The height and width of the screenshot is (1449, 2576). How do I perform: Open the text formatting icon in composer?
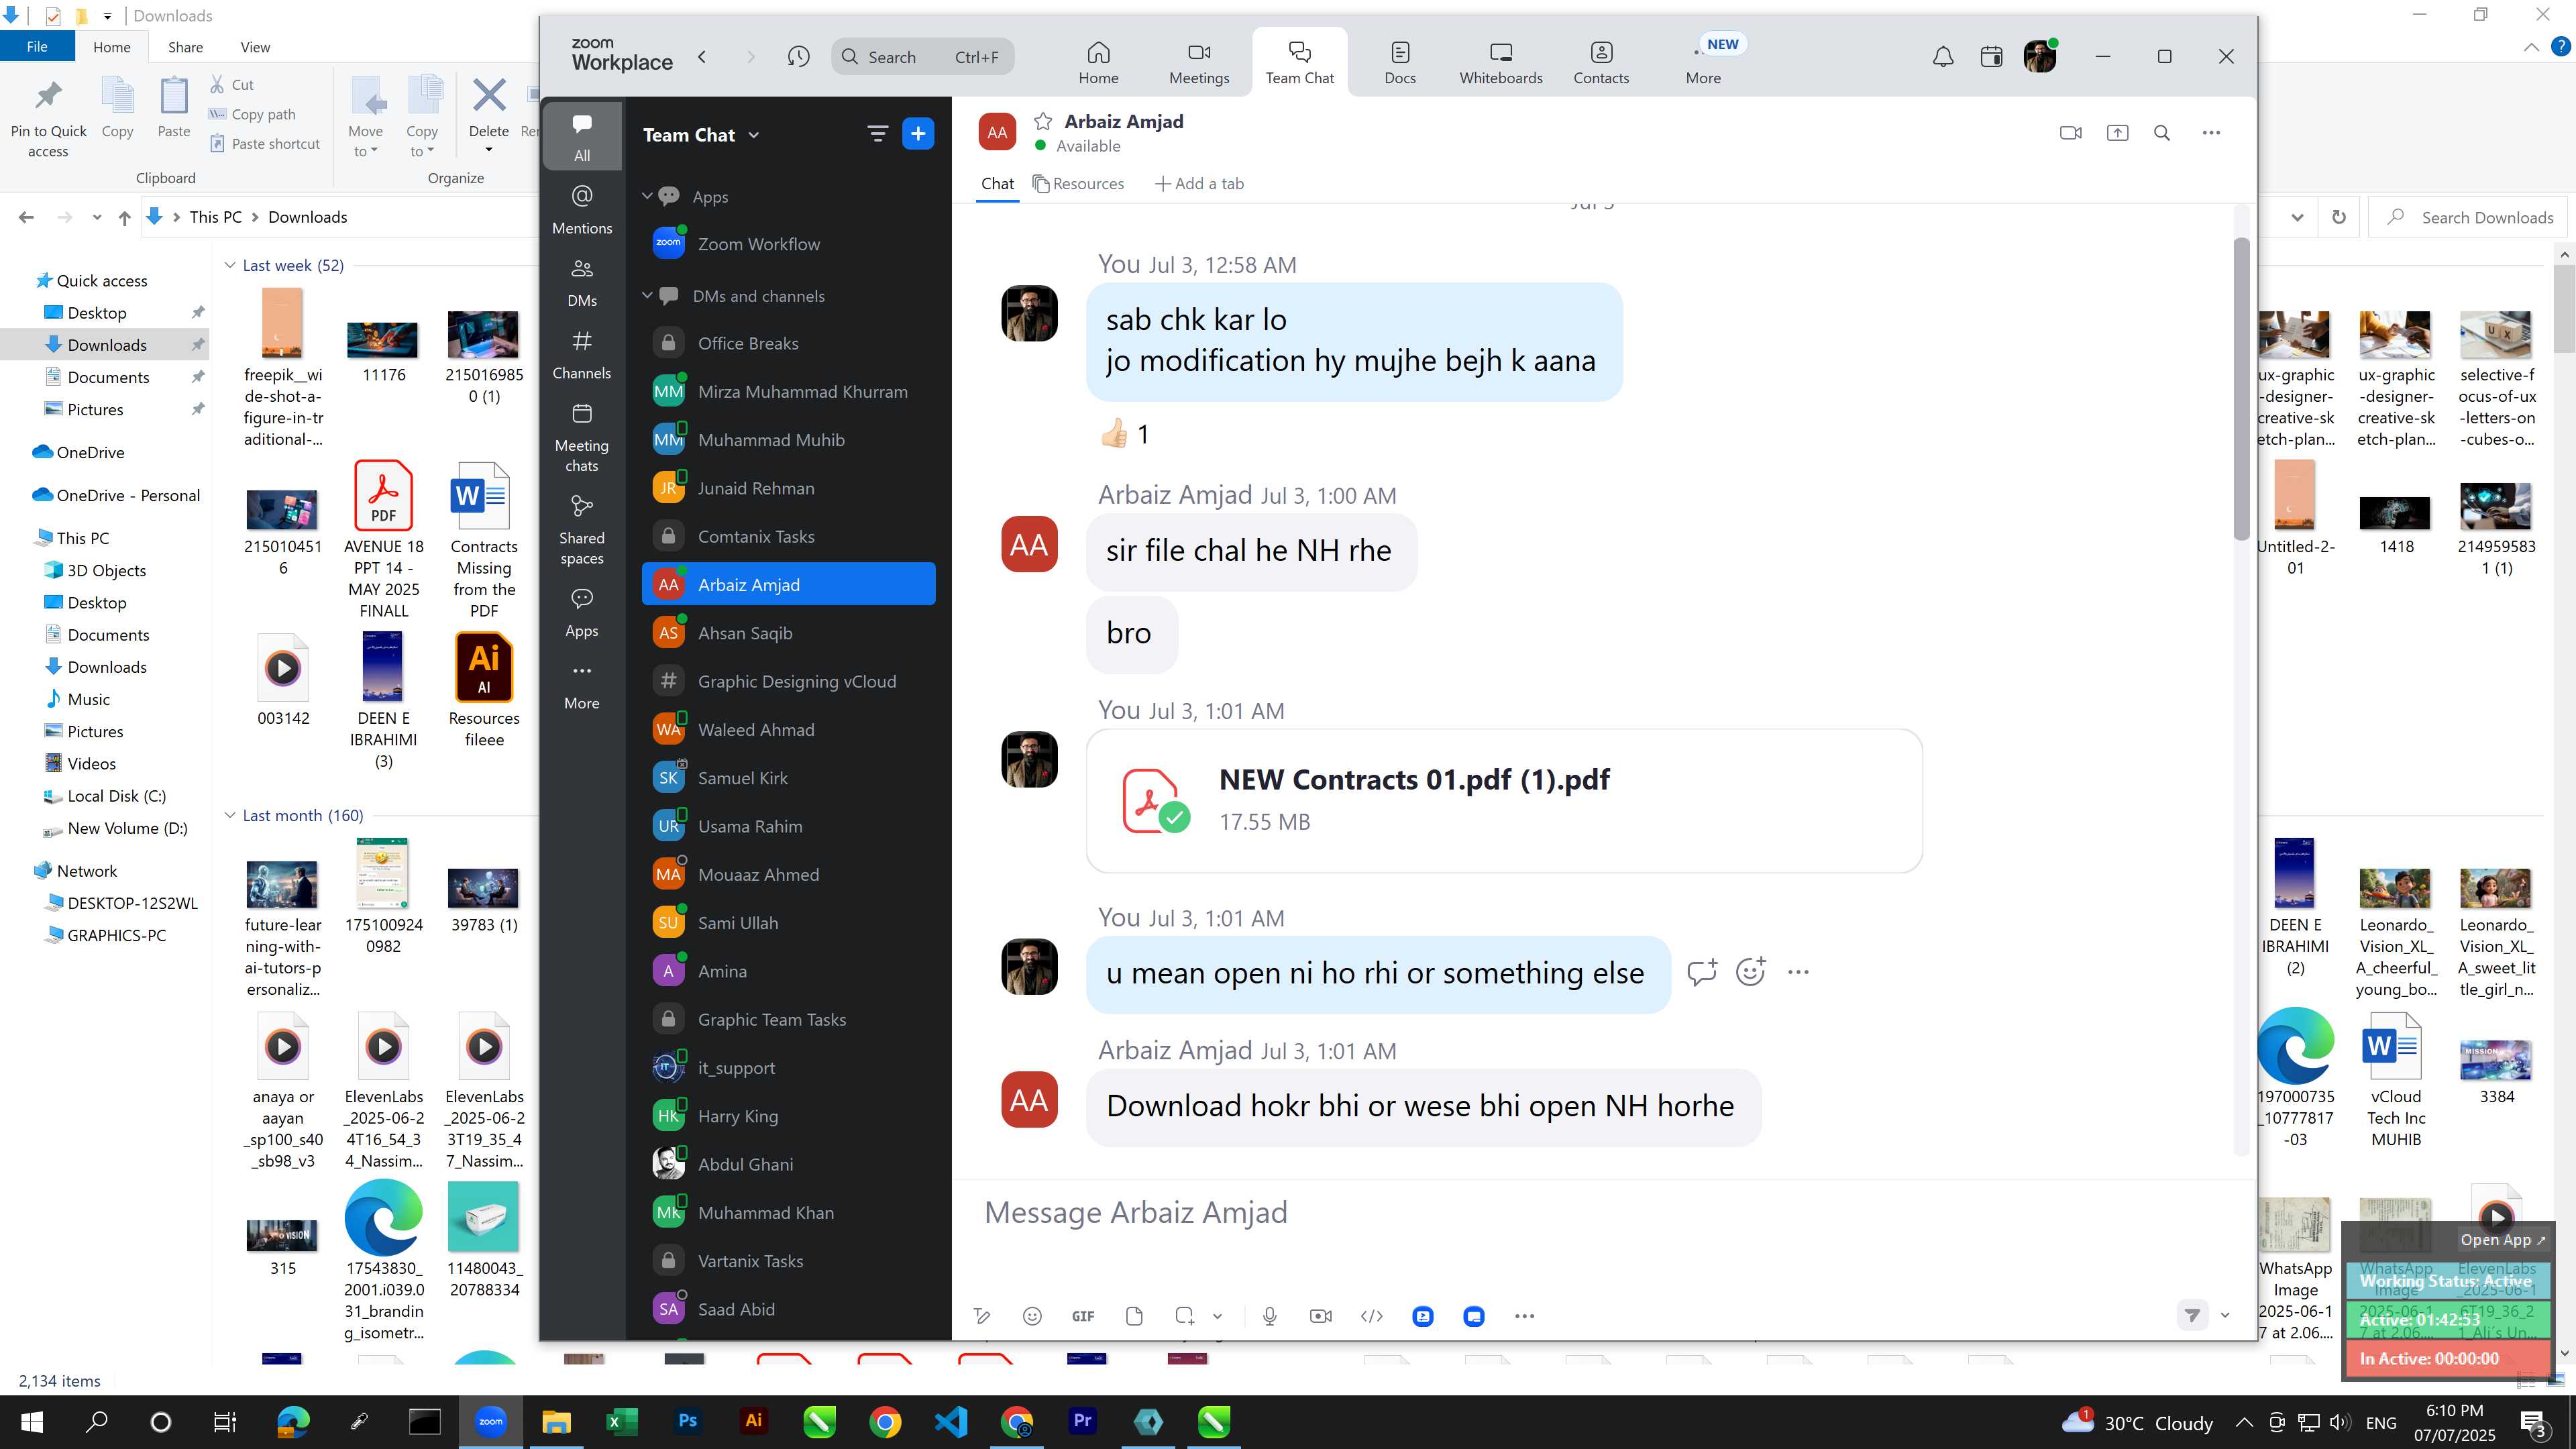tap(982, 1316)
